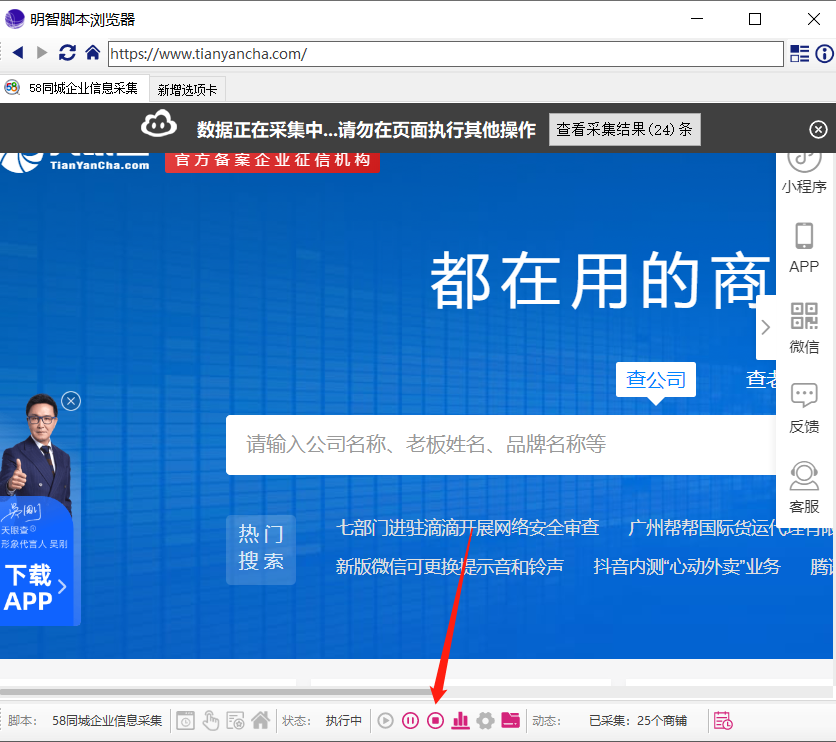
Task: Open the script settings gear
Action: click(485, 721)
